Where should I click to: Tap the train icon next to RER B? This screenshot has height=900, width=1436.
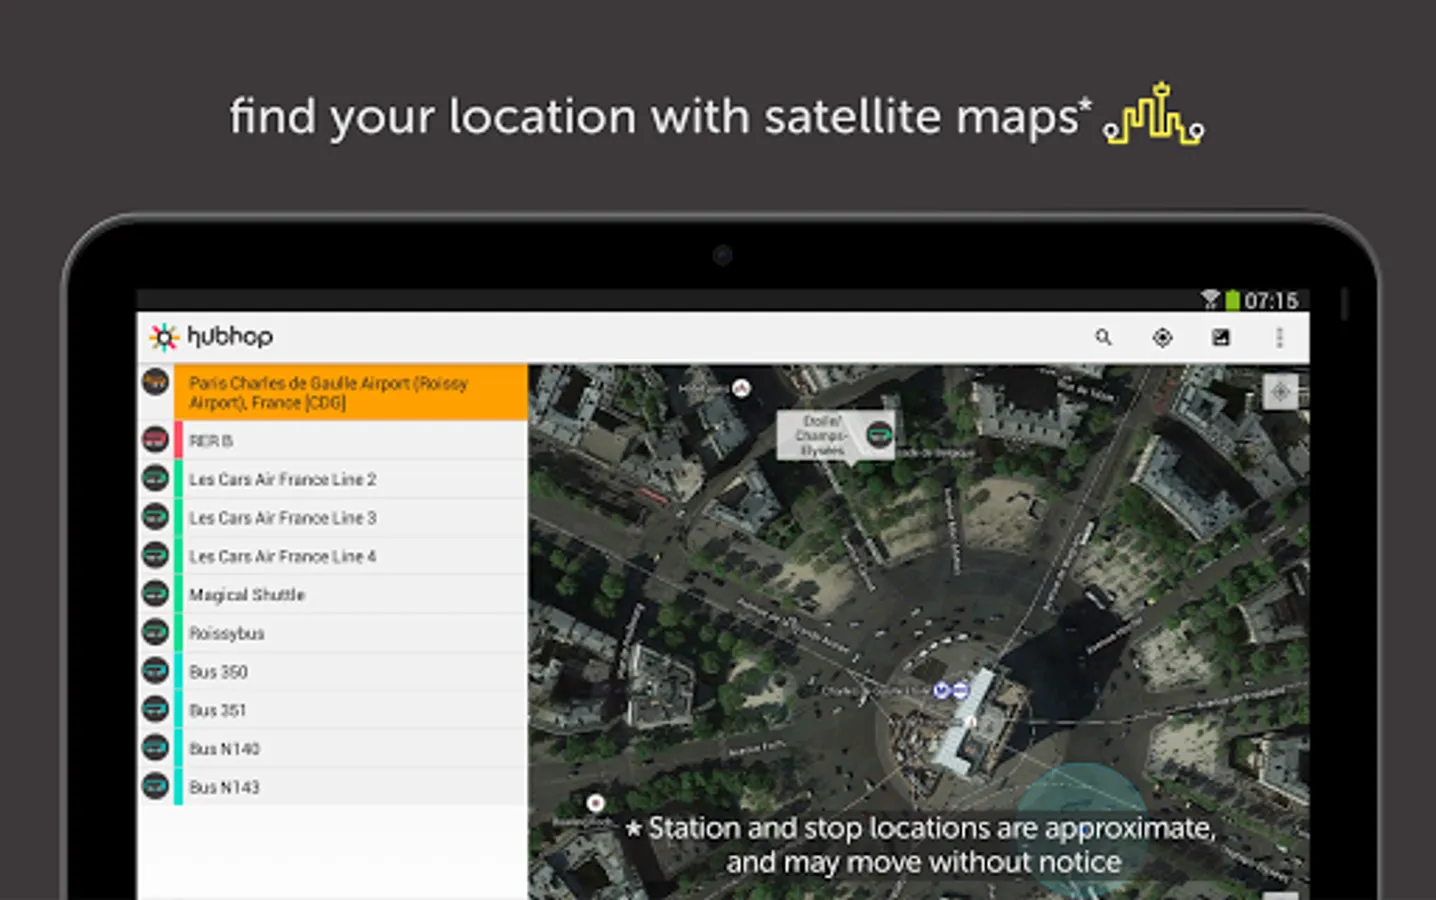point(155,439)
